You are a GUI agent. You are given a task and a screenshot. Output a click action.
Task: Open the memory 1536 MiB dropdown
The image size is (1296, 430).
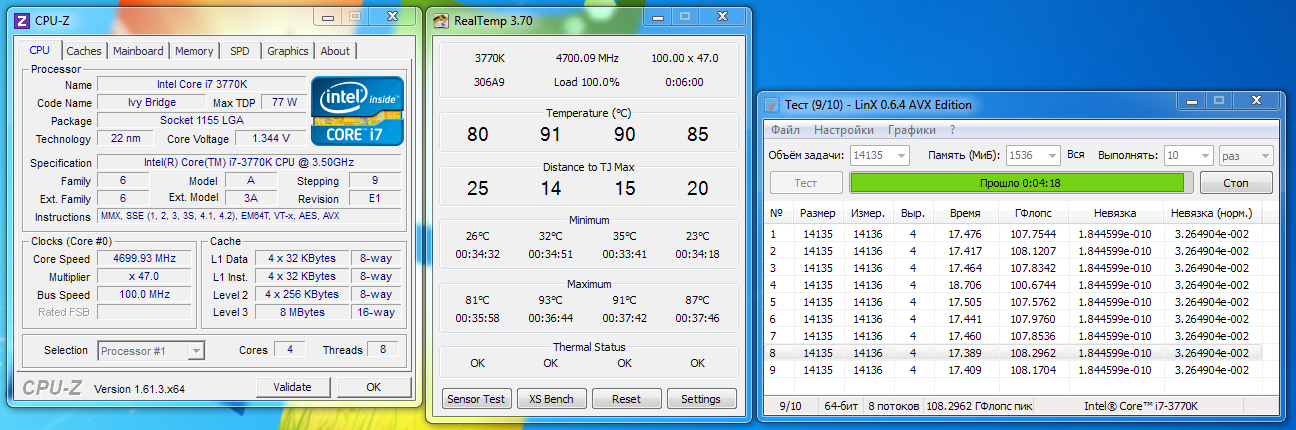click(x=1034, y=155)
